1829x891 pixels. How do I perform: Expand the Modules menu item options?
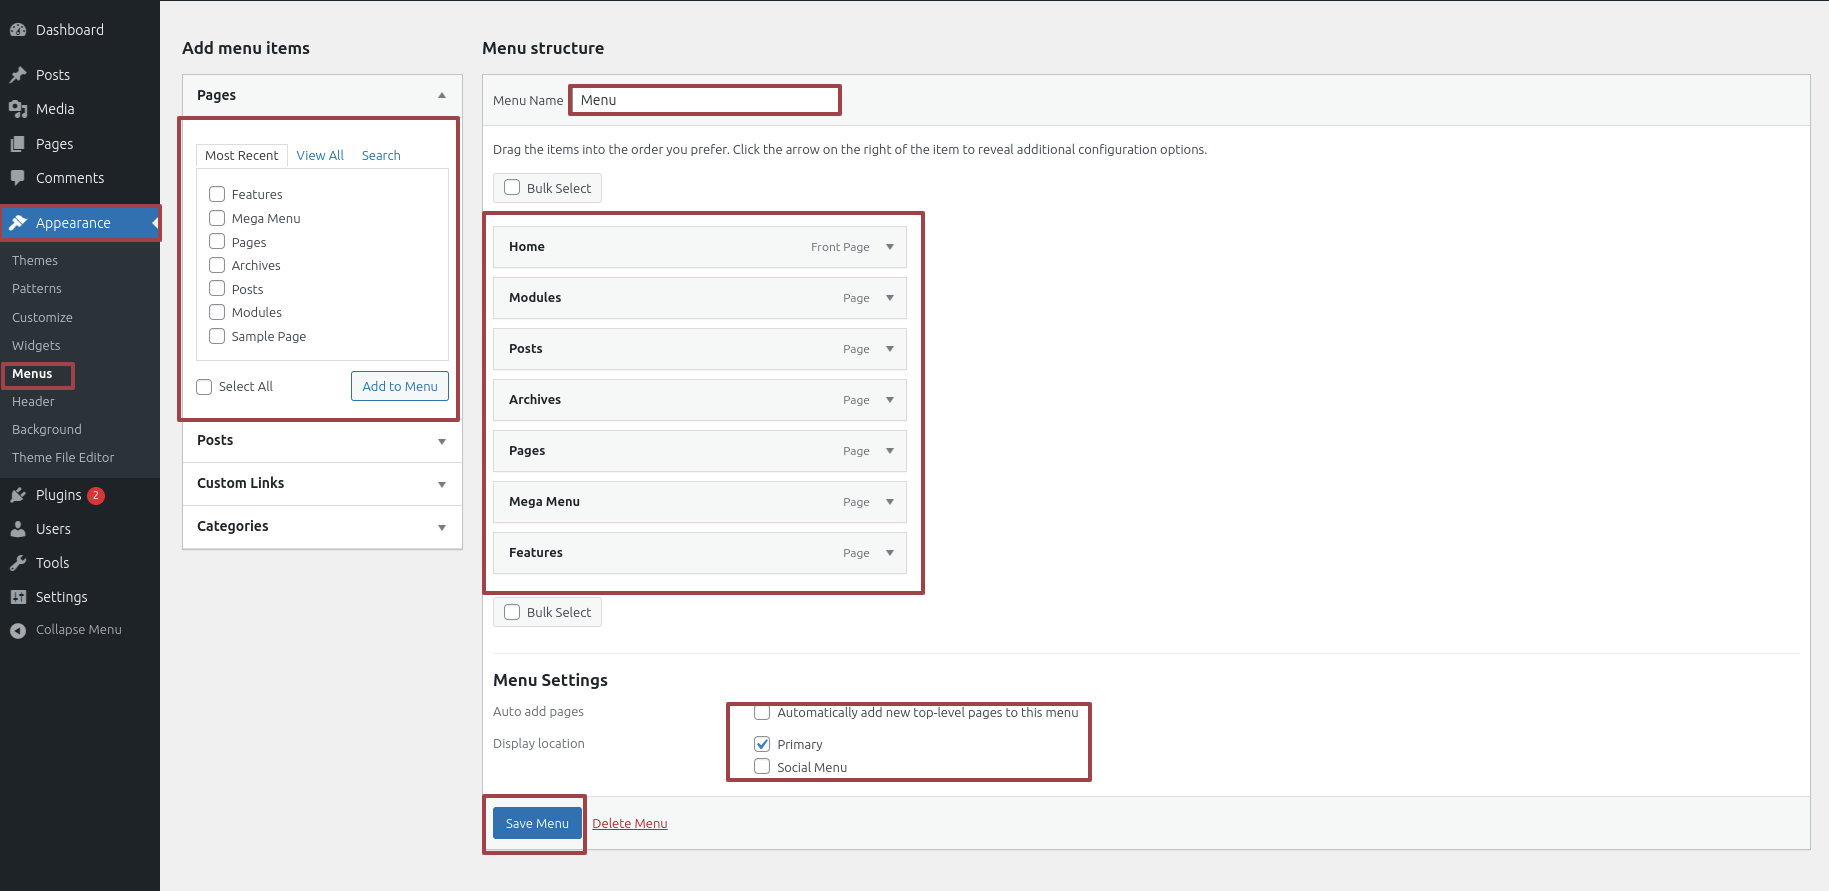tap(890, 298)
